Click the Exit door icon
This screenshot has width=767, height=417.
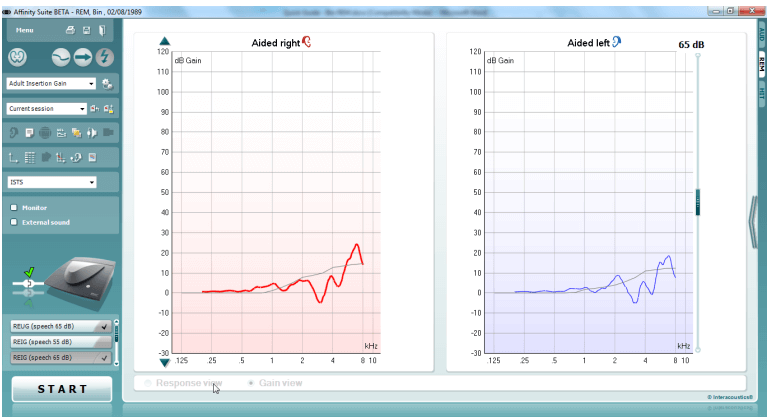point(101,31)
